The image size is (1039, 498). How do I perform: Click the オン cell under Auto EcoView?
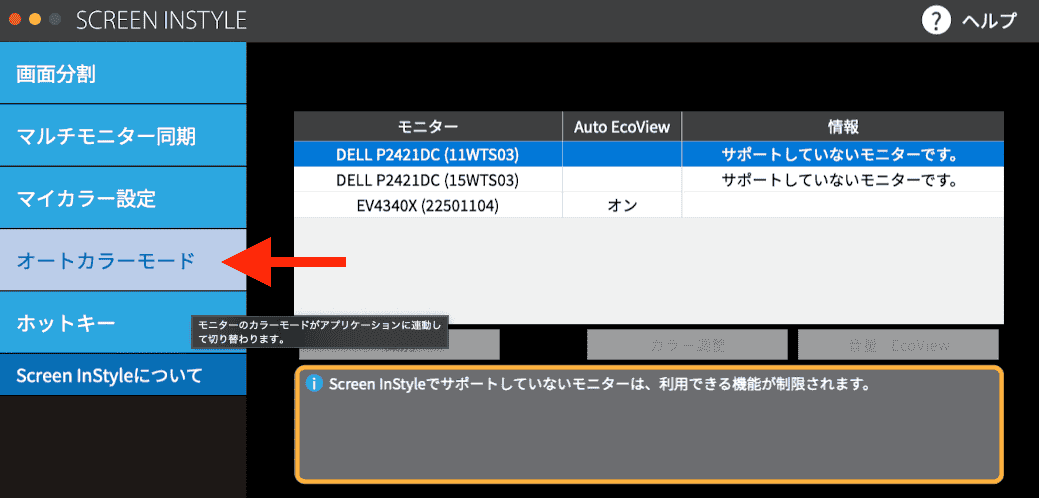point(622,206)
